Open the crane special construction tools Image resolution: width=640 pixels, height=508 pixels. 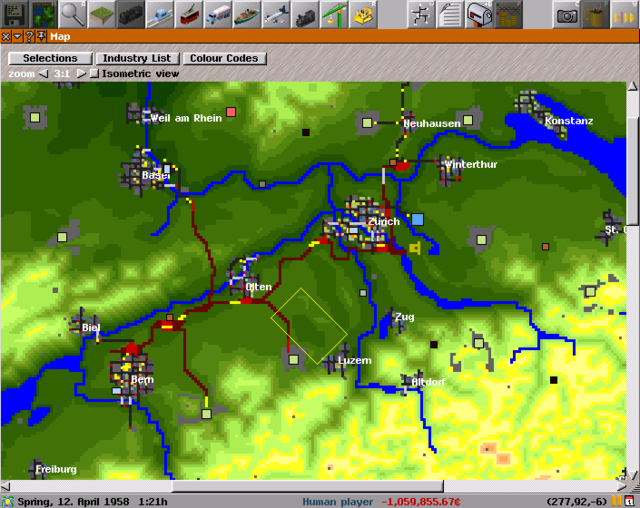pos(333,14)
